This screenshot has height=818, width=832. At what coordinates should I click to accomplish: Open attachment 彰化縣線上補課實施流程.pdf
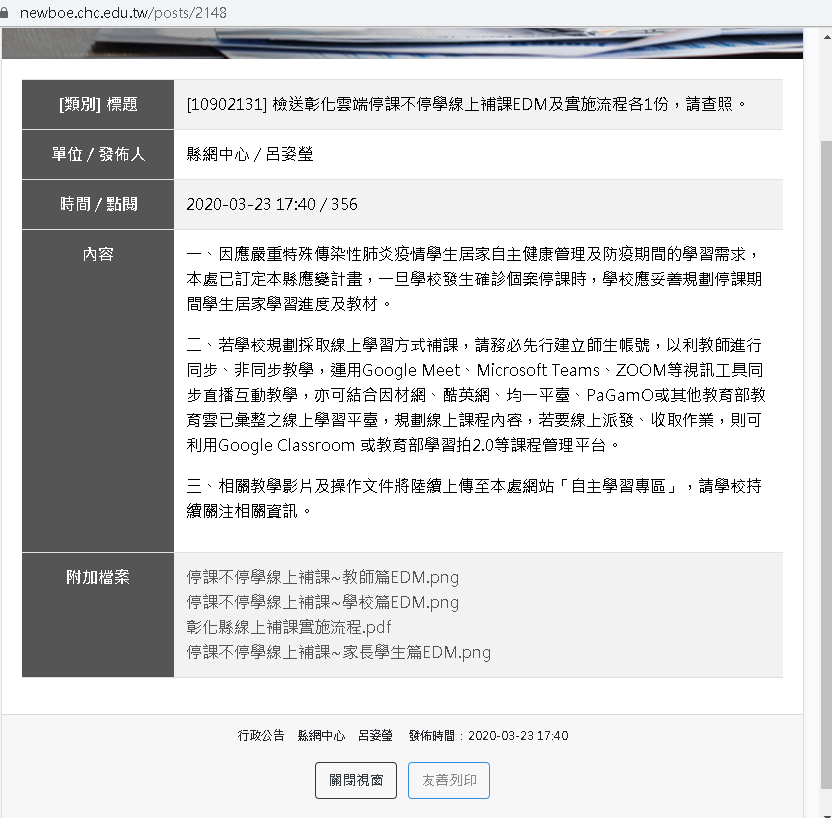(289, 627)
